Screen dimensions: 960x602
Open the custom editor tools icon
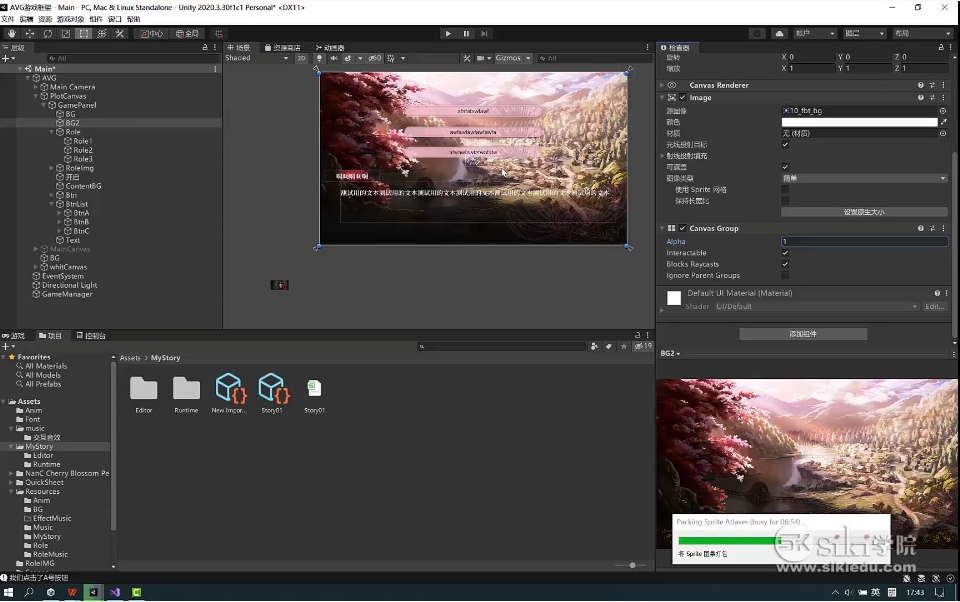[119, 34]
